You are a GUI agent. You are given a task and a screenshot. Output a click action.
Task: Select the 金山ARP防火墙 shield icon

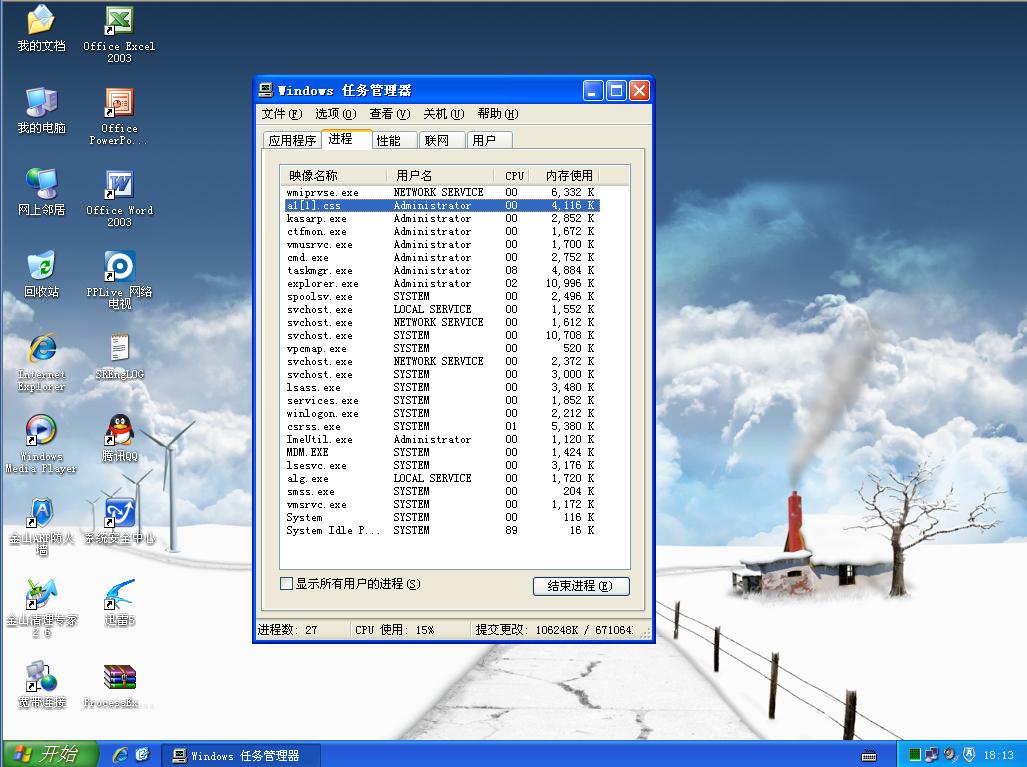pyautogui.click(x=41, y=526)
